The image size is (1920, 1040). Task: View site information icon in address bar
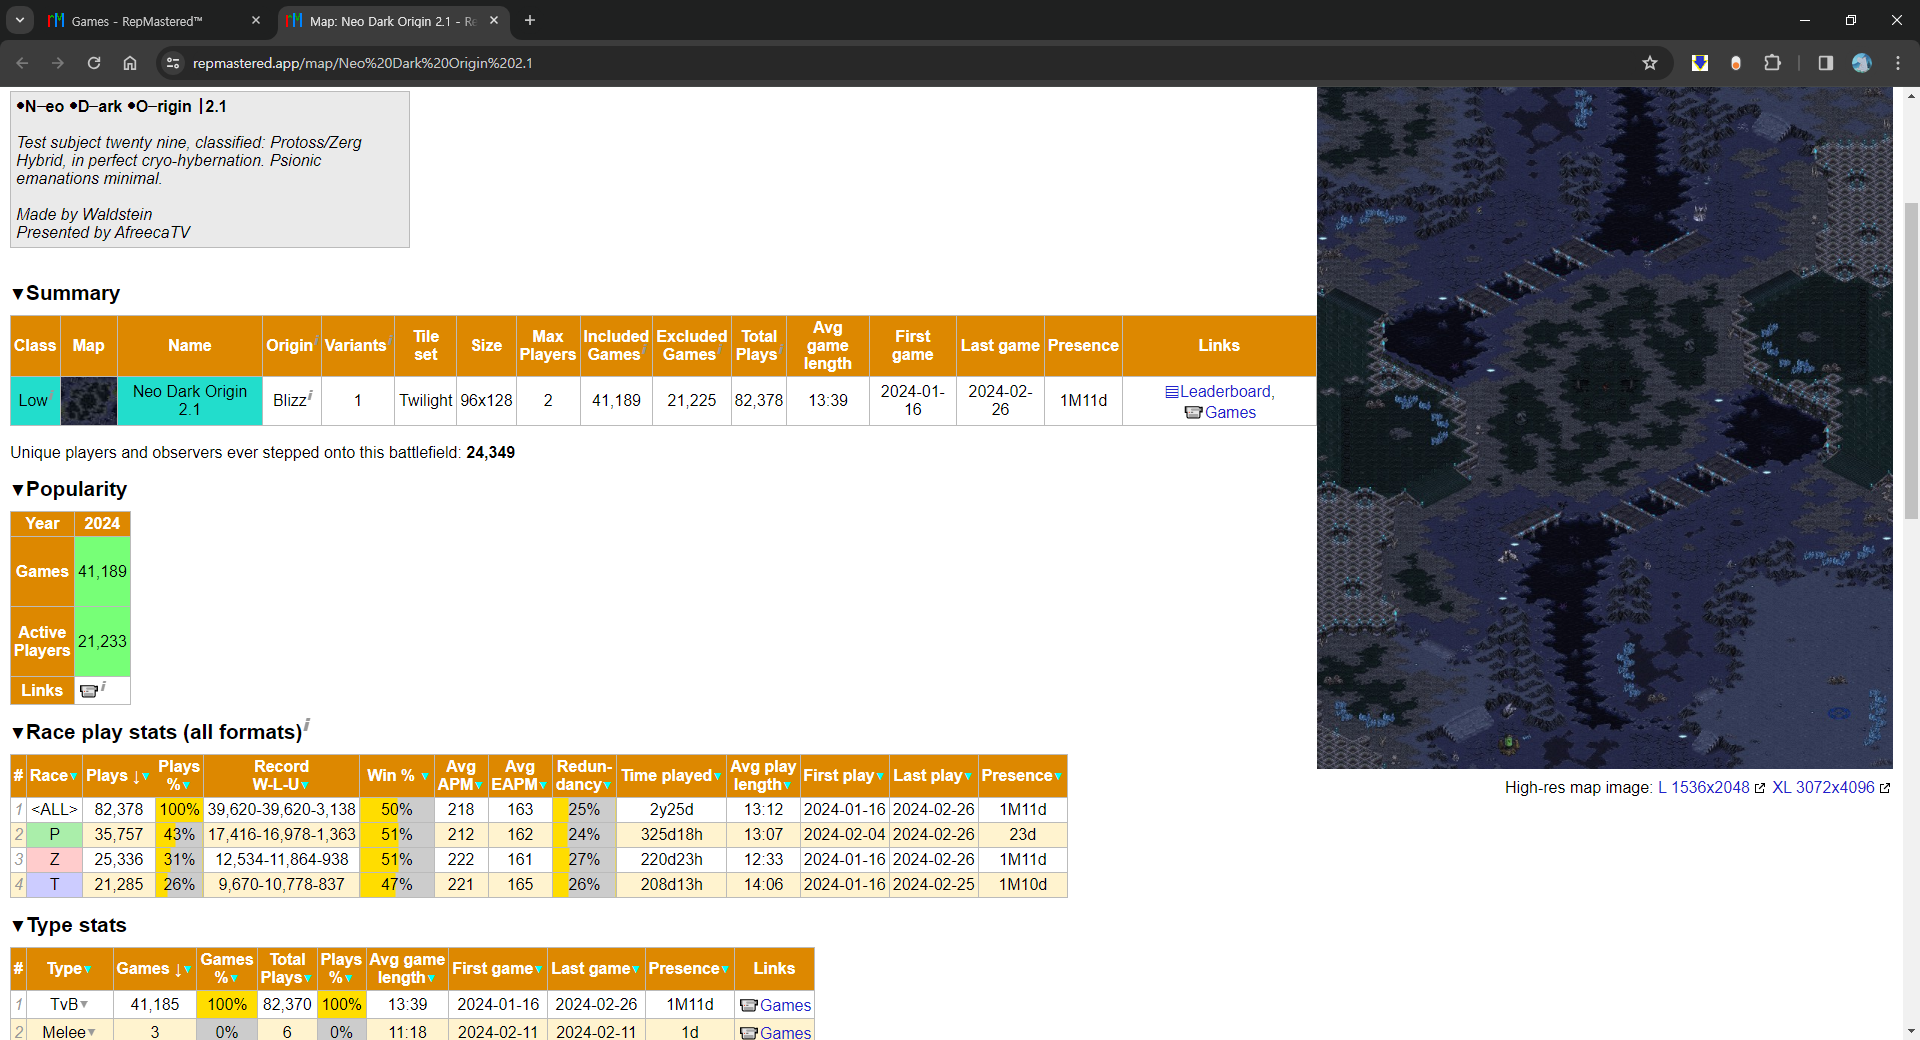point(173,63)
